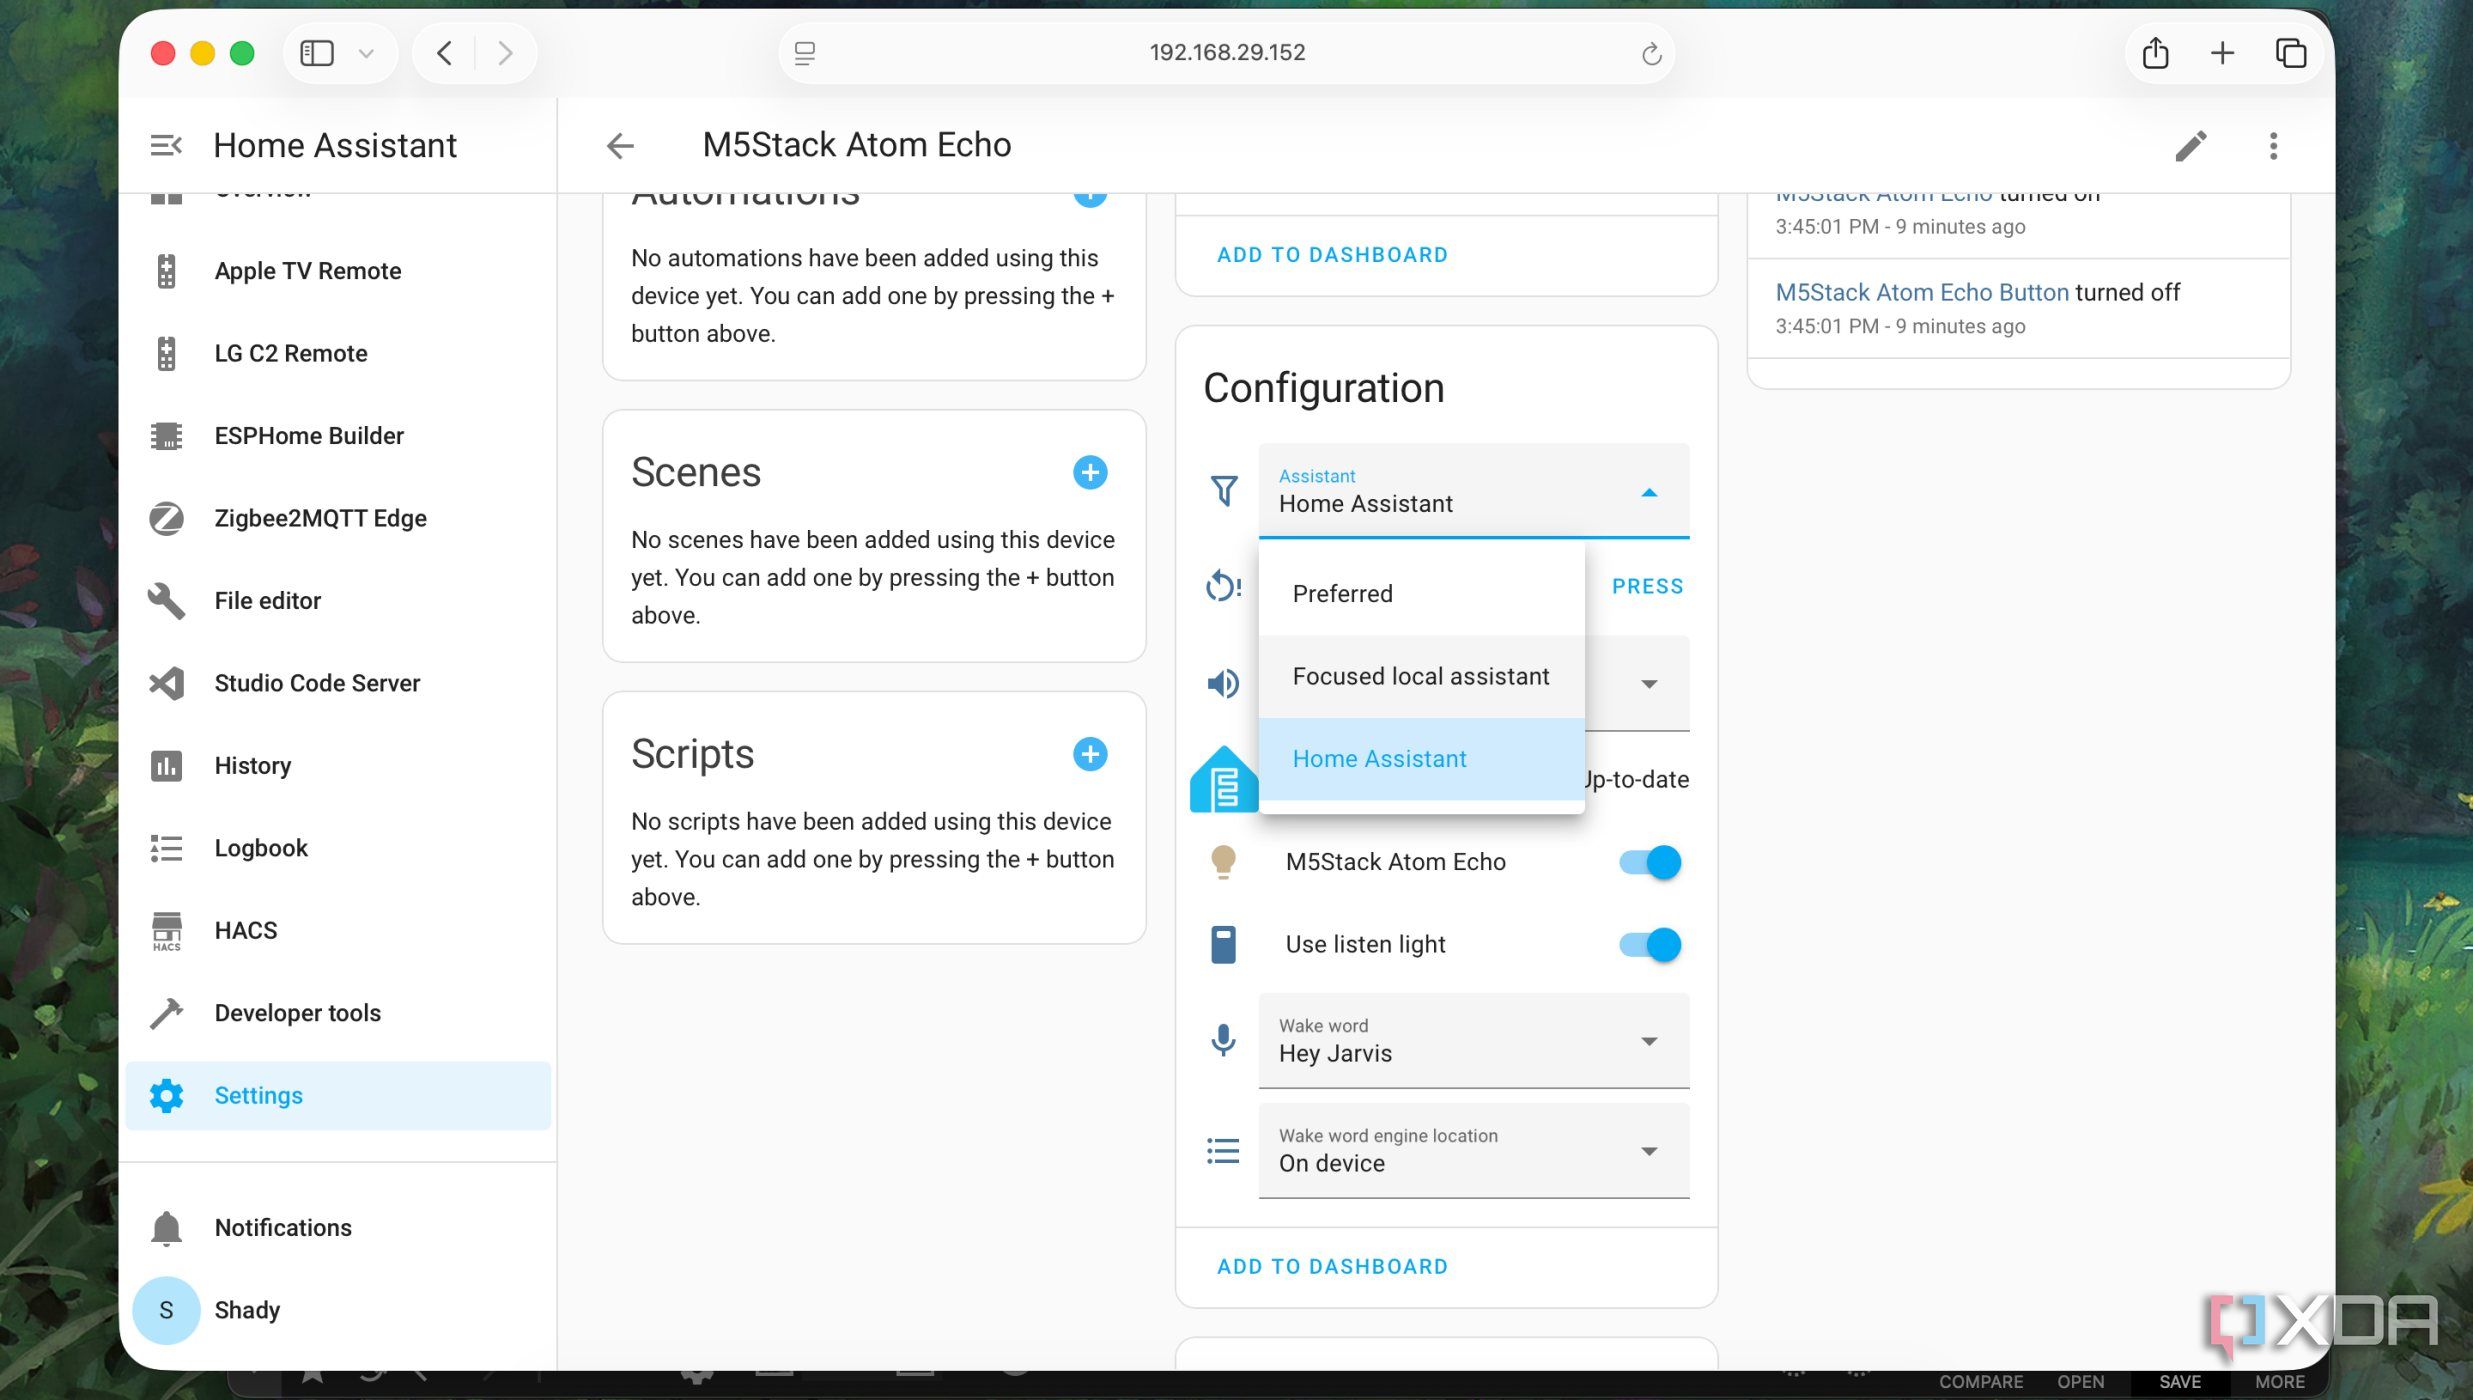Select Home Assistant option in list
Image resolution: width=2473 pixels, height=1400 pixels.
pos(1421,759)
